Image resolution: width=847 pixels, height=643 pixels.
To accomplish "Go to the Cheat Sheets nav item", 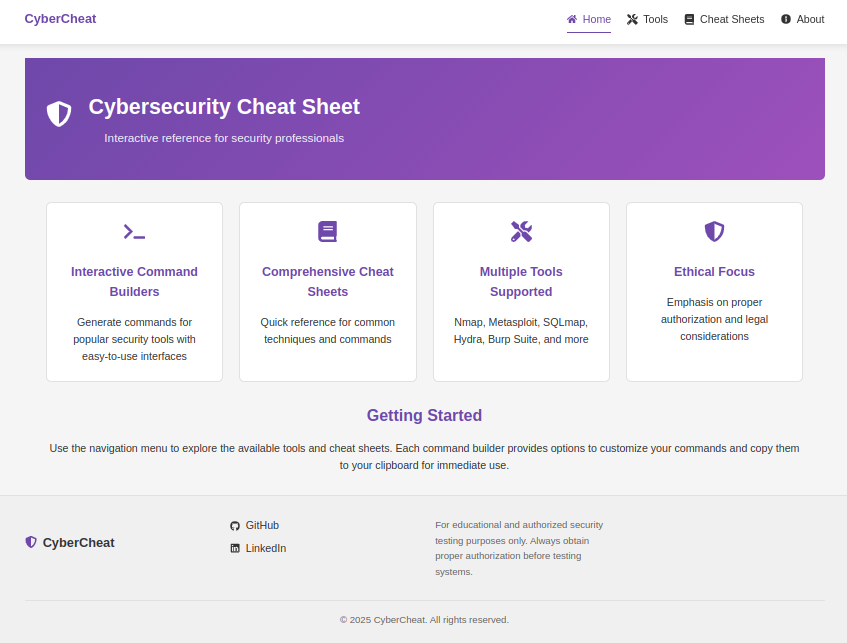I will [724, 19].
